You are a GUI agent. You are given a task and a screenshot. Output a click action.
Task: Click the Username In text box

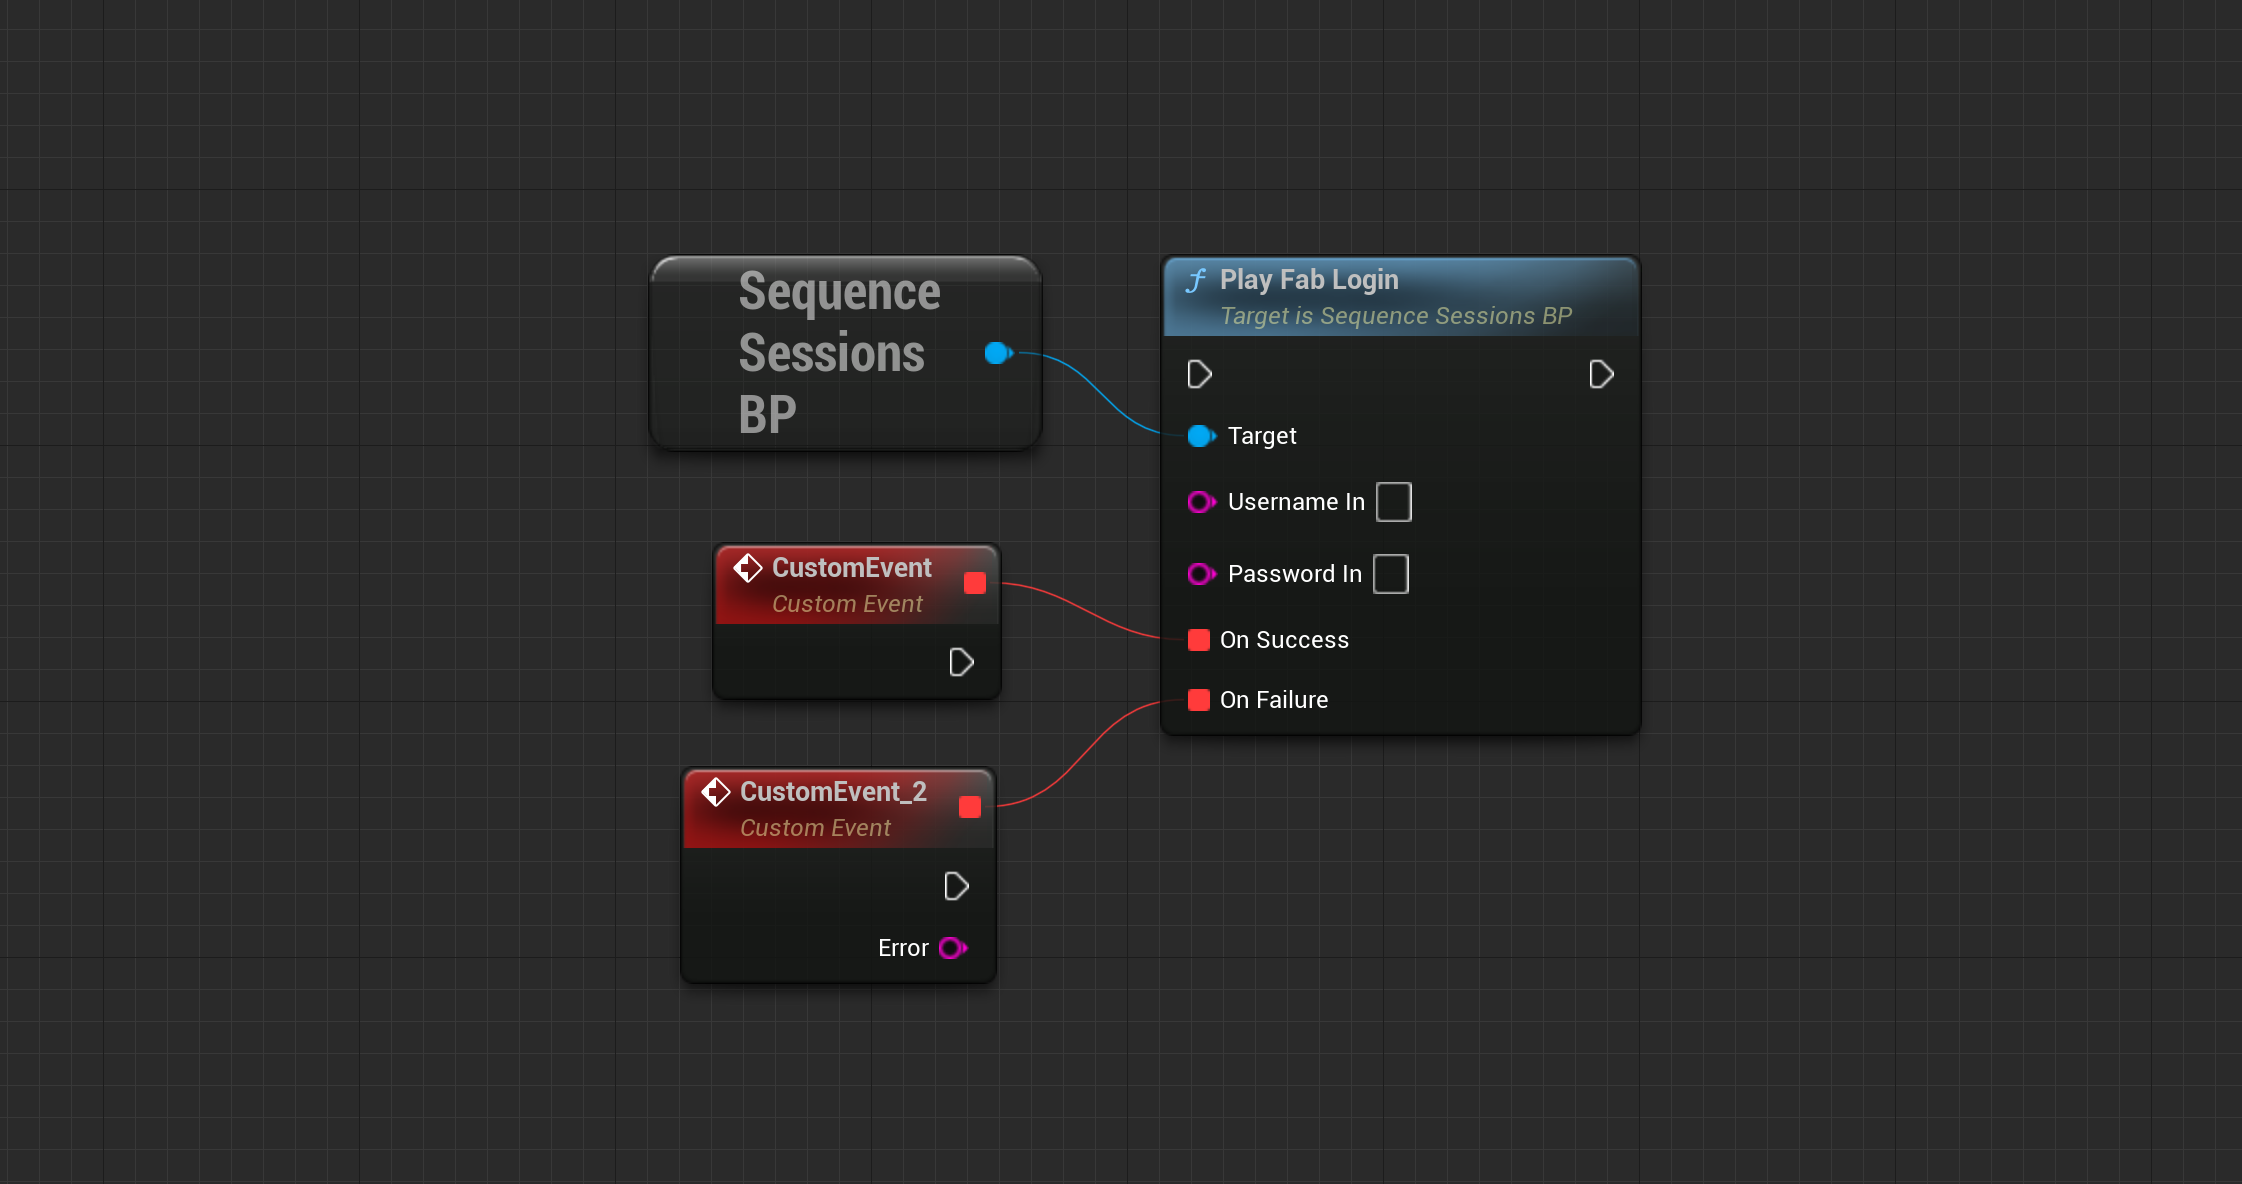pyautogui.click(x=1393, y=502)
